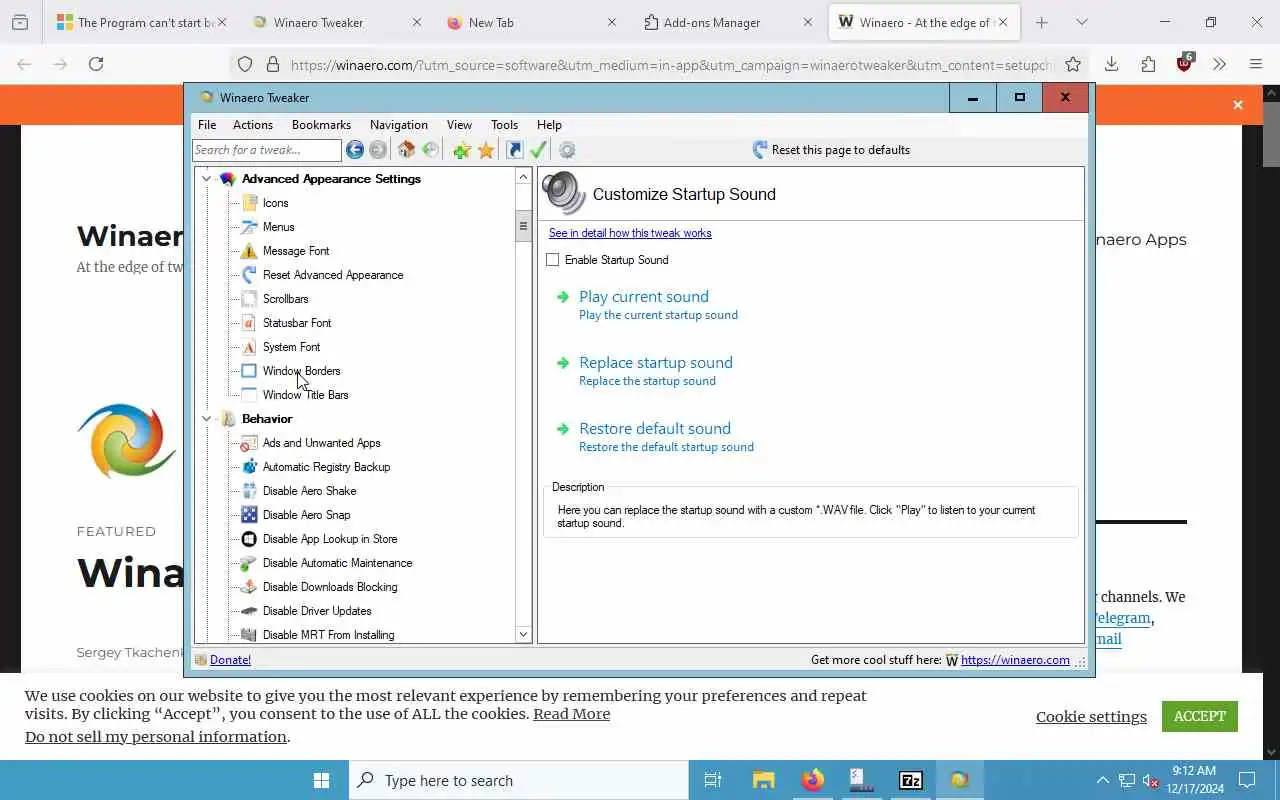Select Disable Automatic Maintenance

[337, 563]
